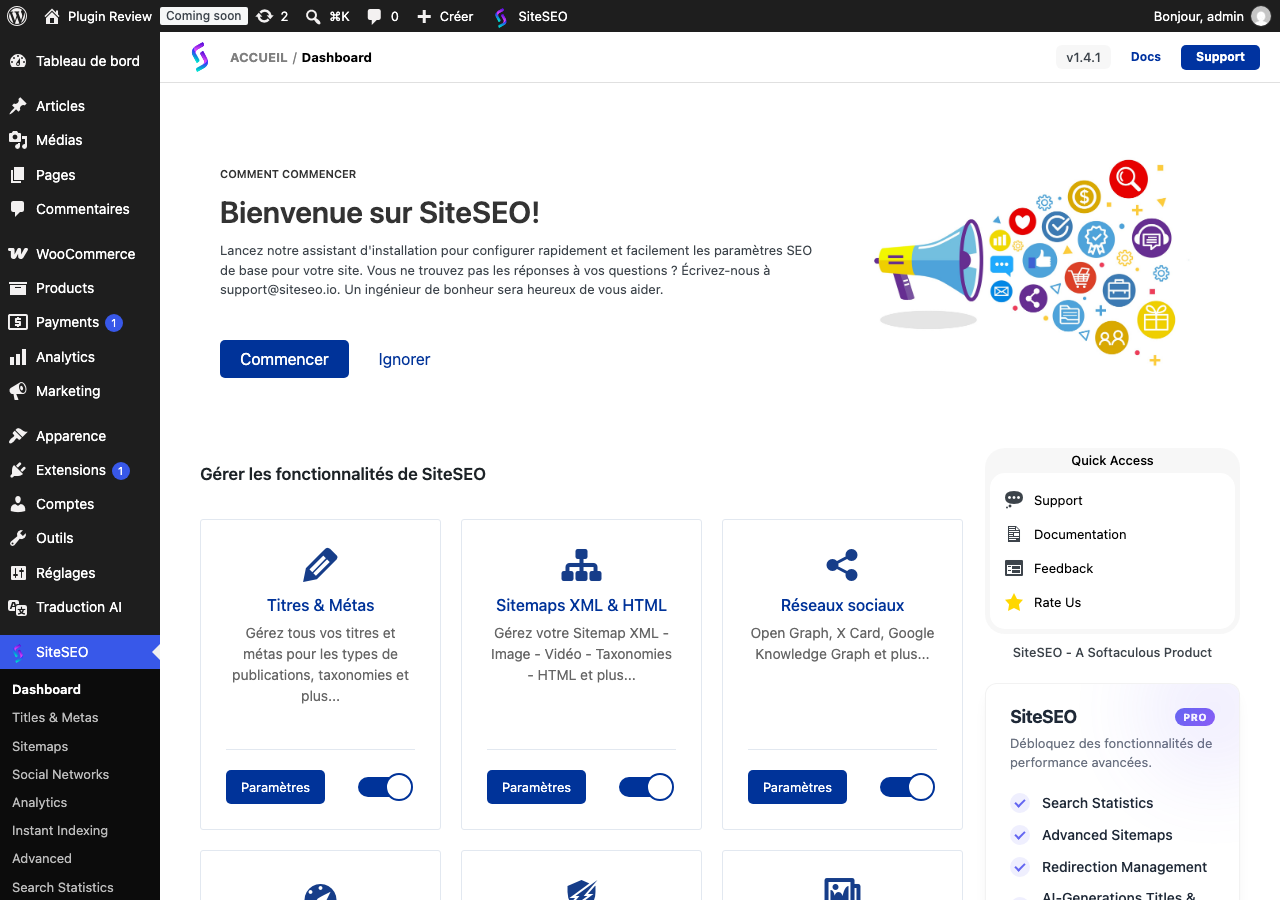Screen dimensions: 1280x900
Task: Click the blue Support button in header
Action: (x=1220, y=57)
